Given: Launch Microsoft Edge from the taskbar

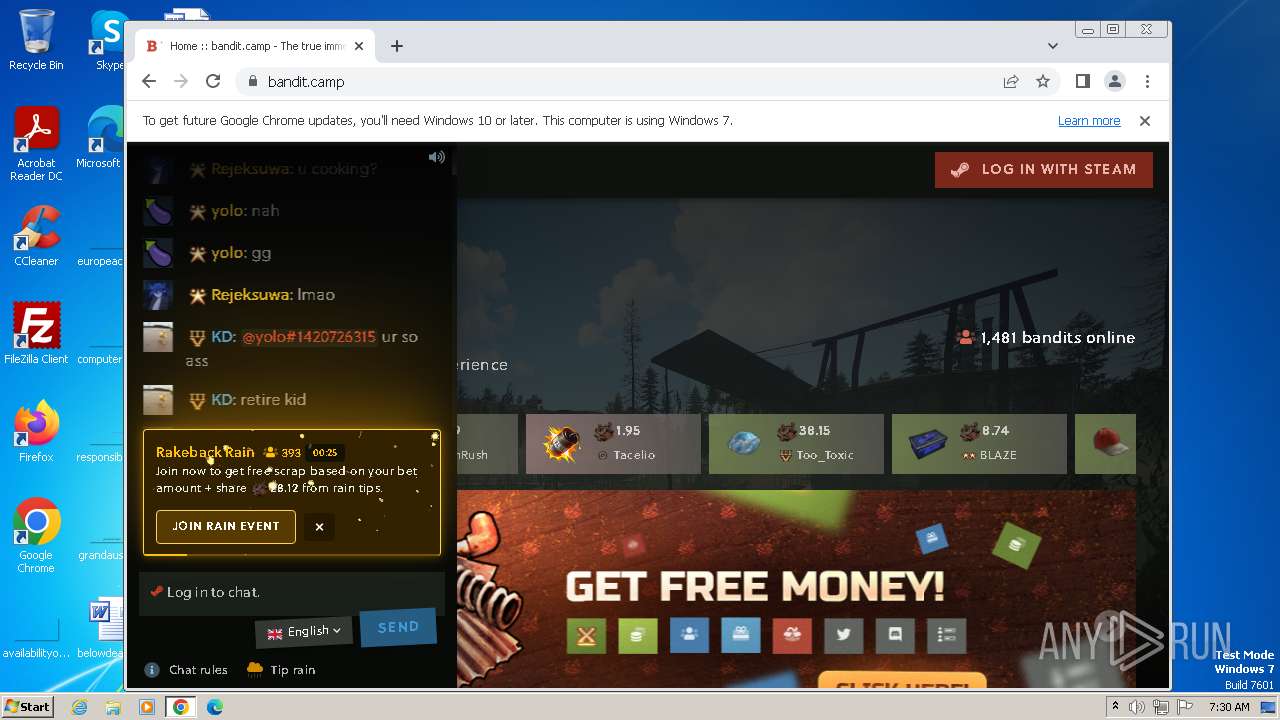Looking at the screenshot, I should coord(214,707).
